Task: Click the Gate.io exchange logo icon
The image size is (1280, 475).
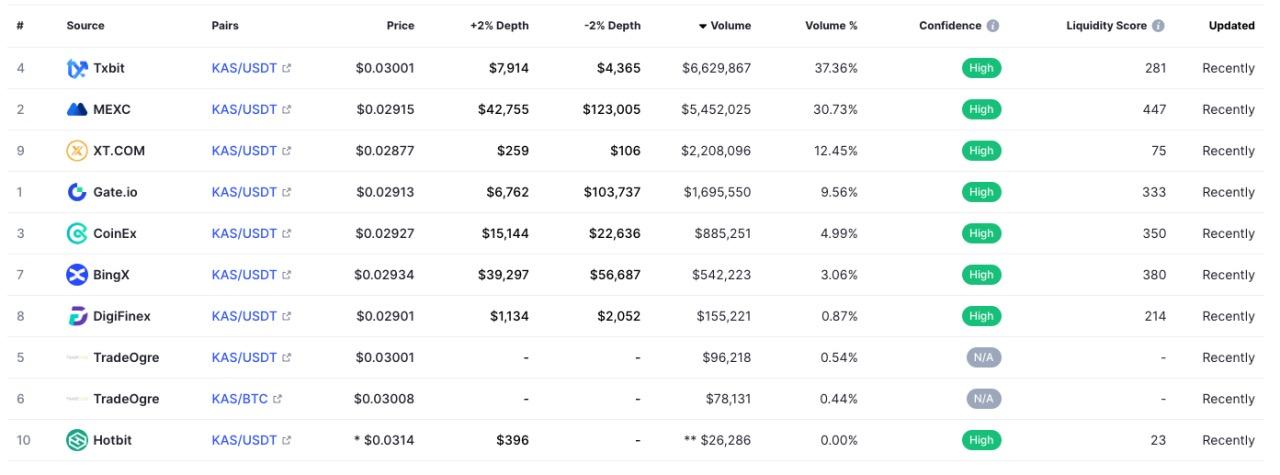Action: tap(77, 192)
